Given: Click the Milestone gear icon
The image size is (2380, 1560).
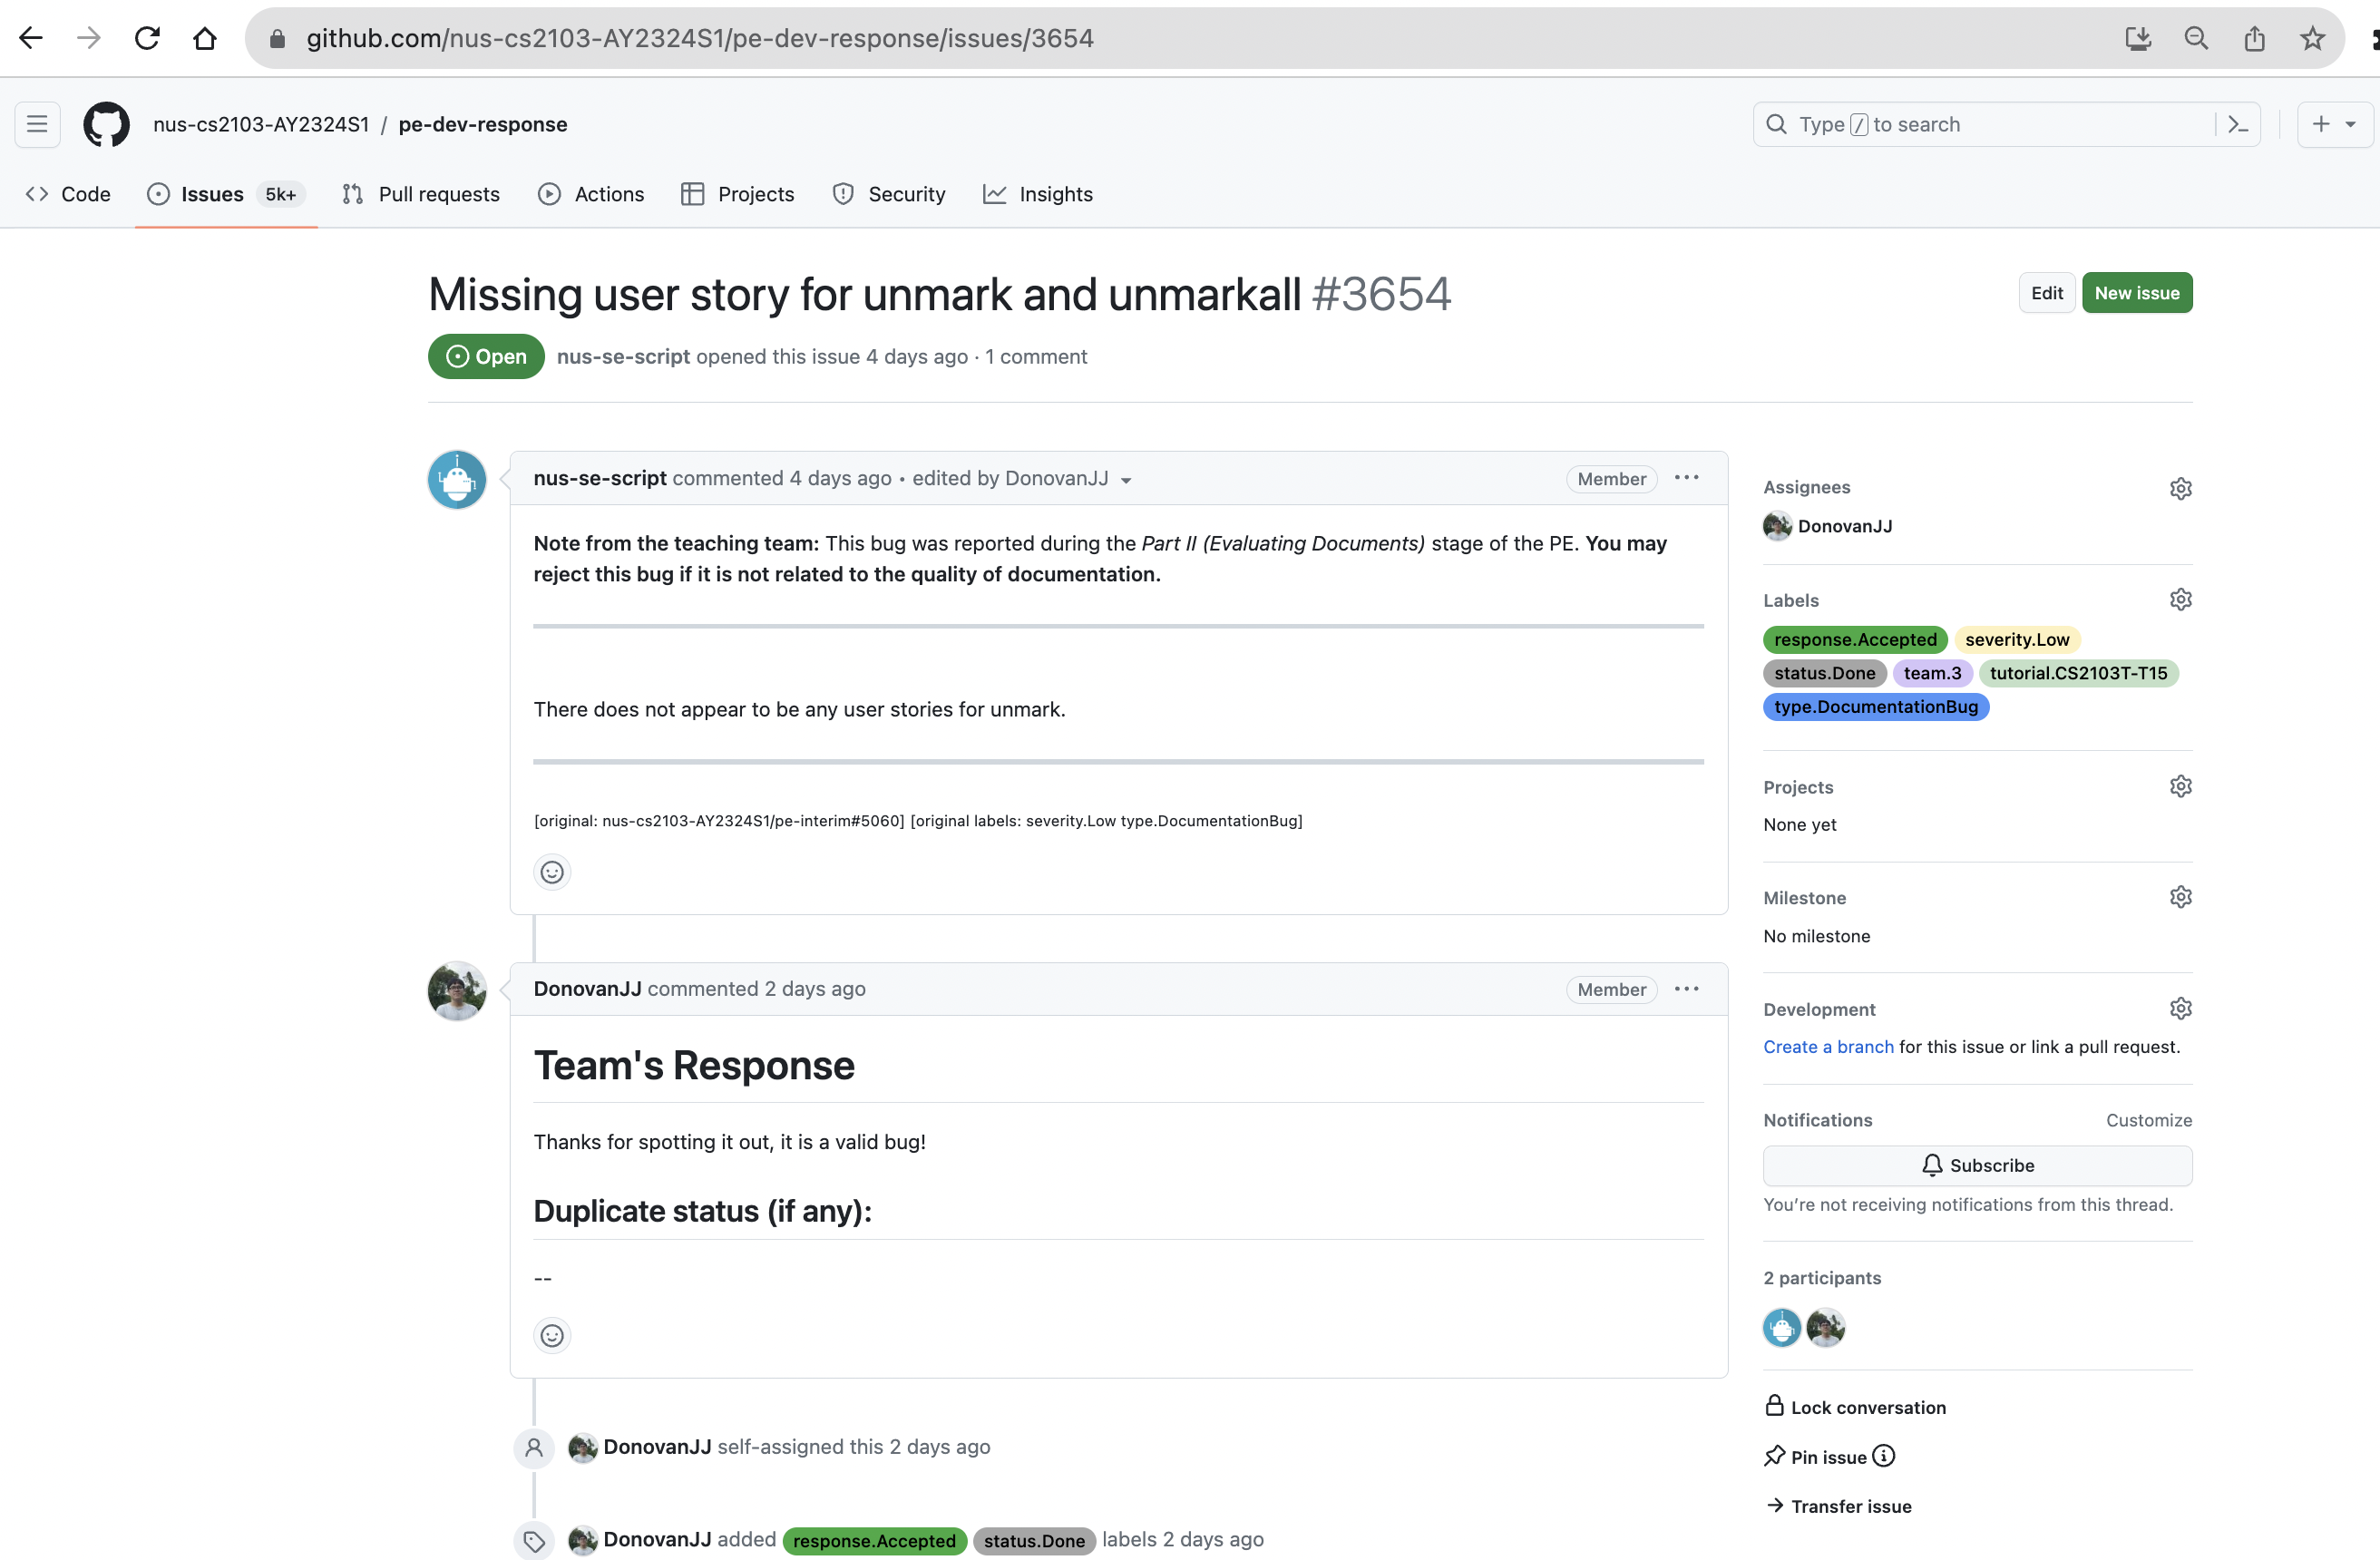Looking at the screenshot, I should click(x=2180, y=897).
